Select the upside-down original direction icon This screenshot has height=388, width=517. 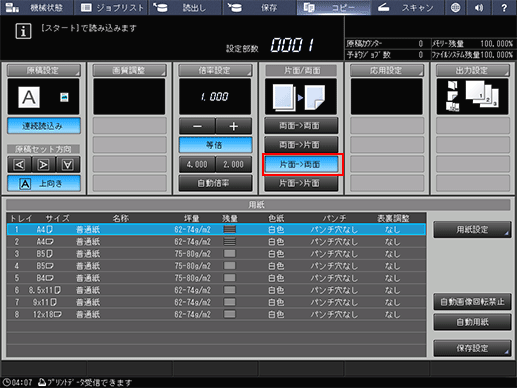pyautogui.click(x=68, y=165)
